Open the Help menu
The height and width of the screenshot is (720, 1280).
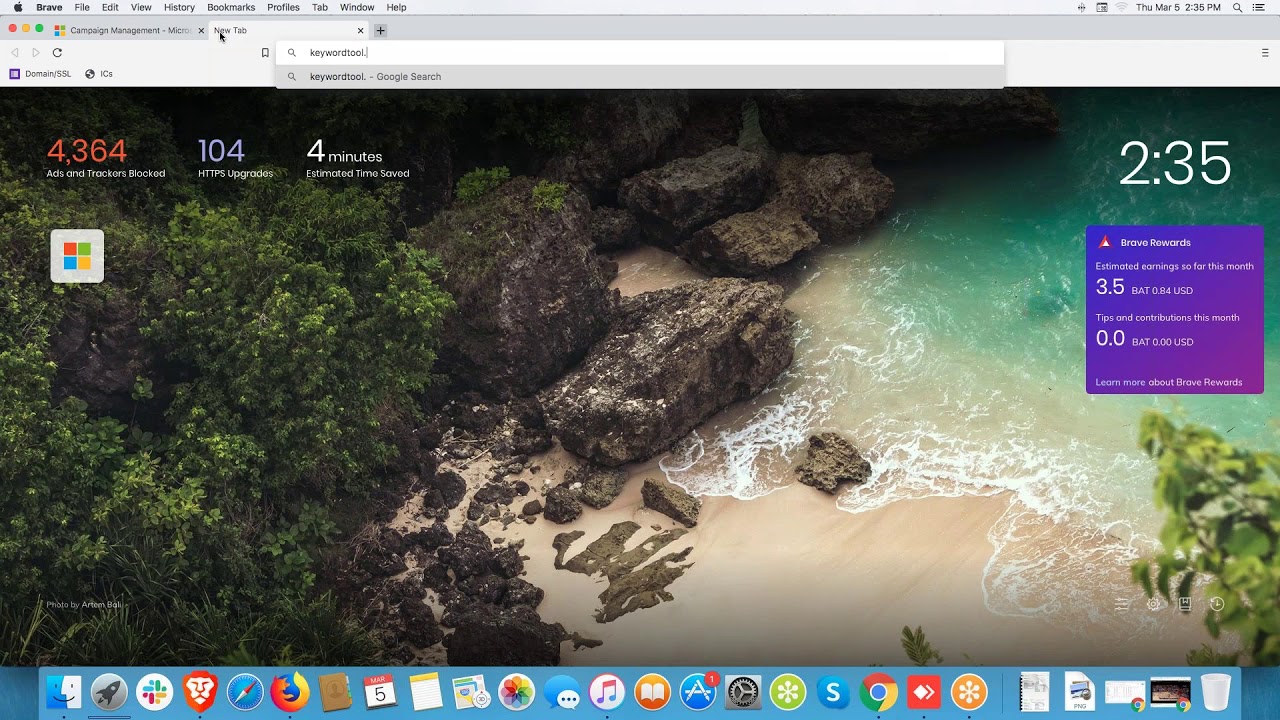[396, 7]
